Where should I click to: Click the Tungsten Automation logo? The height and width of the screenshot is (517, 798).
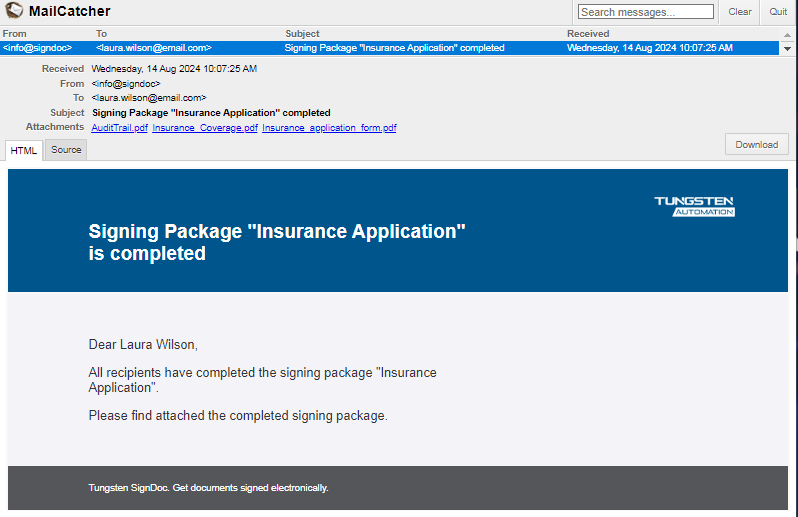(x=694, y=206)
